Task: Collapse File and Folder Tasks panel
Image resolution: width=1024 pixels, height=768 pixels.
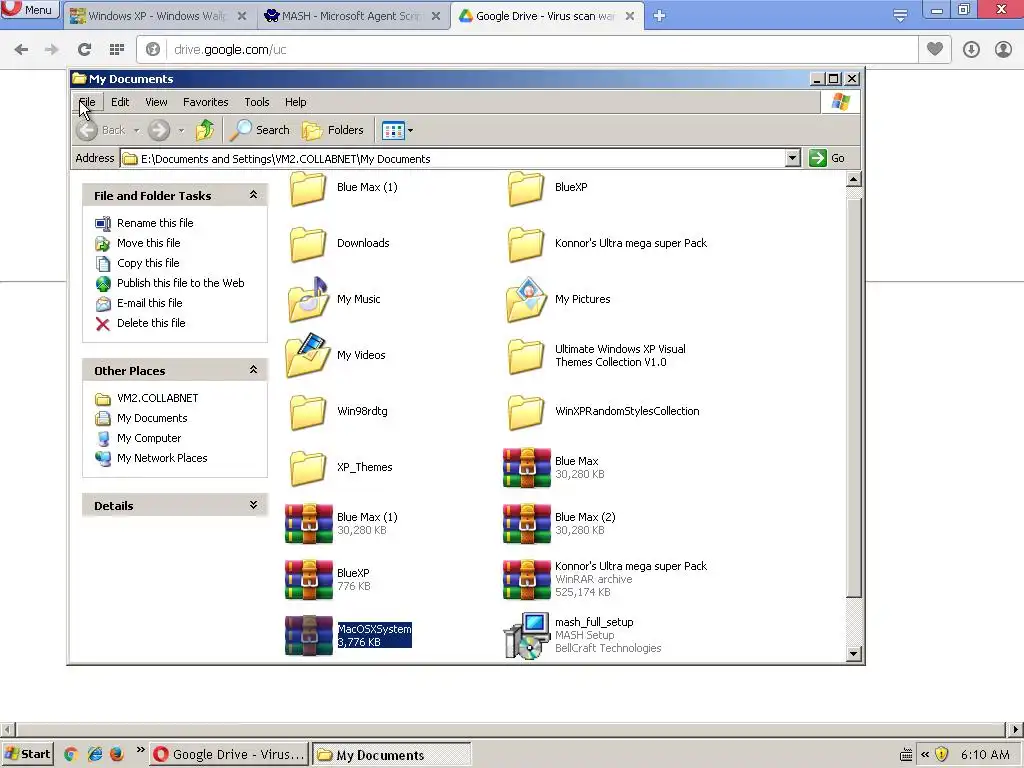Action: pos(253,195)
